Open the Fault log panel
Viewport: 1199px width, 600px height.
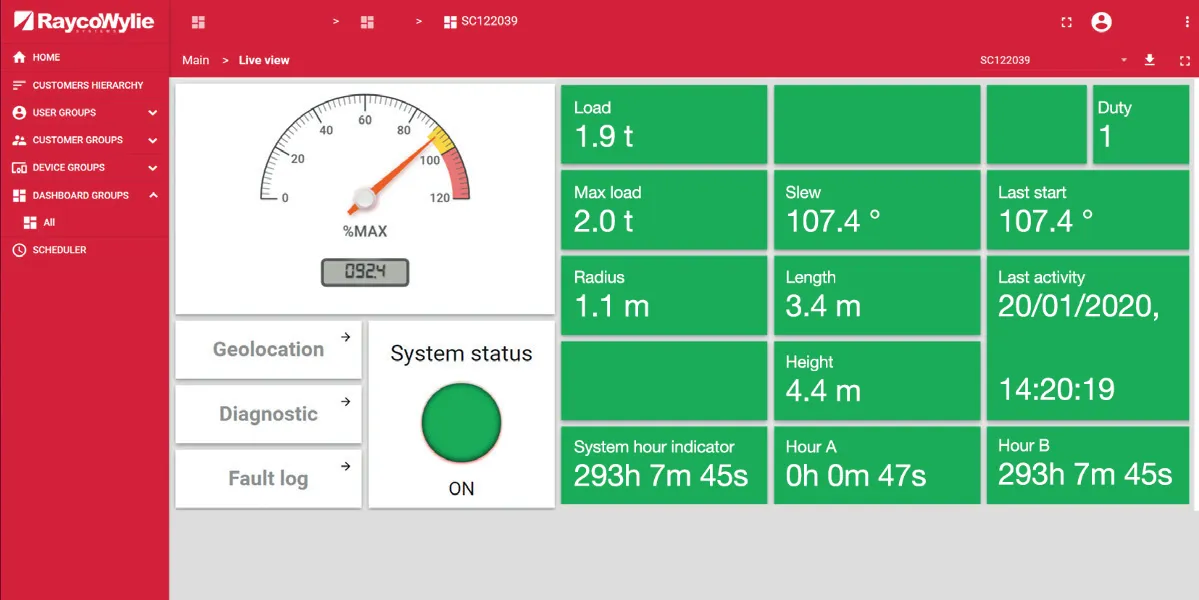(268, 478)
